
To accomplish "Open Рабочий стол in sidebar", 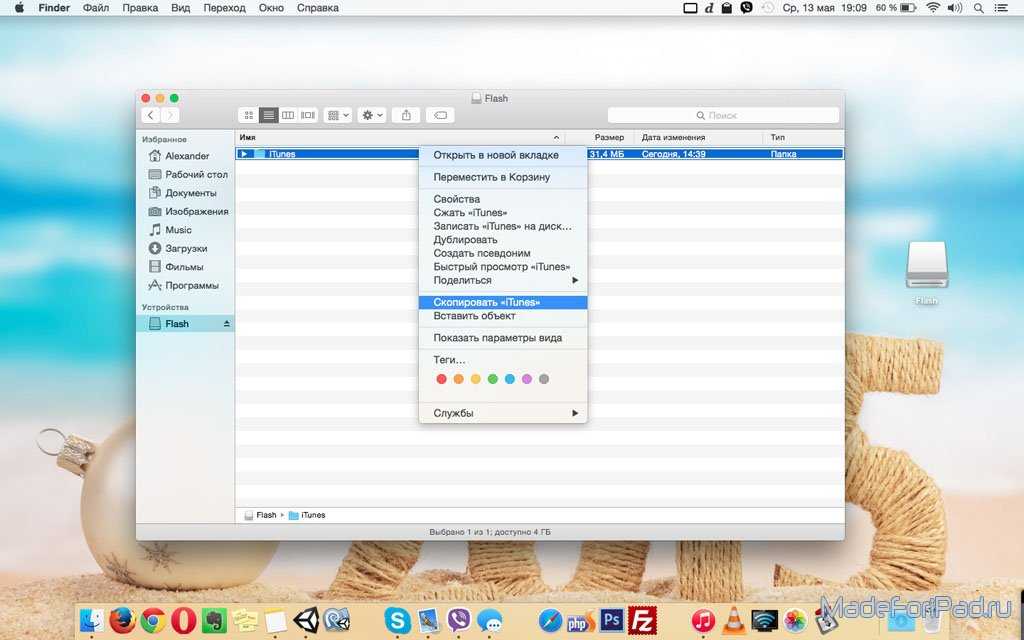I will point(188,174).
